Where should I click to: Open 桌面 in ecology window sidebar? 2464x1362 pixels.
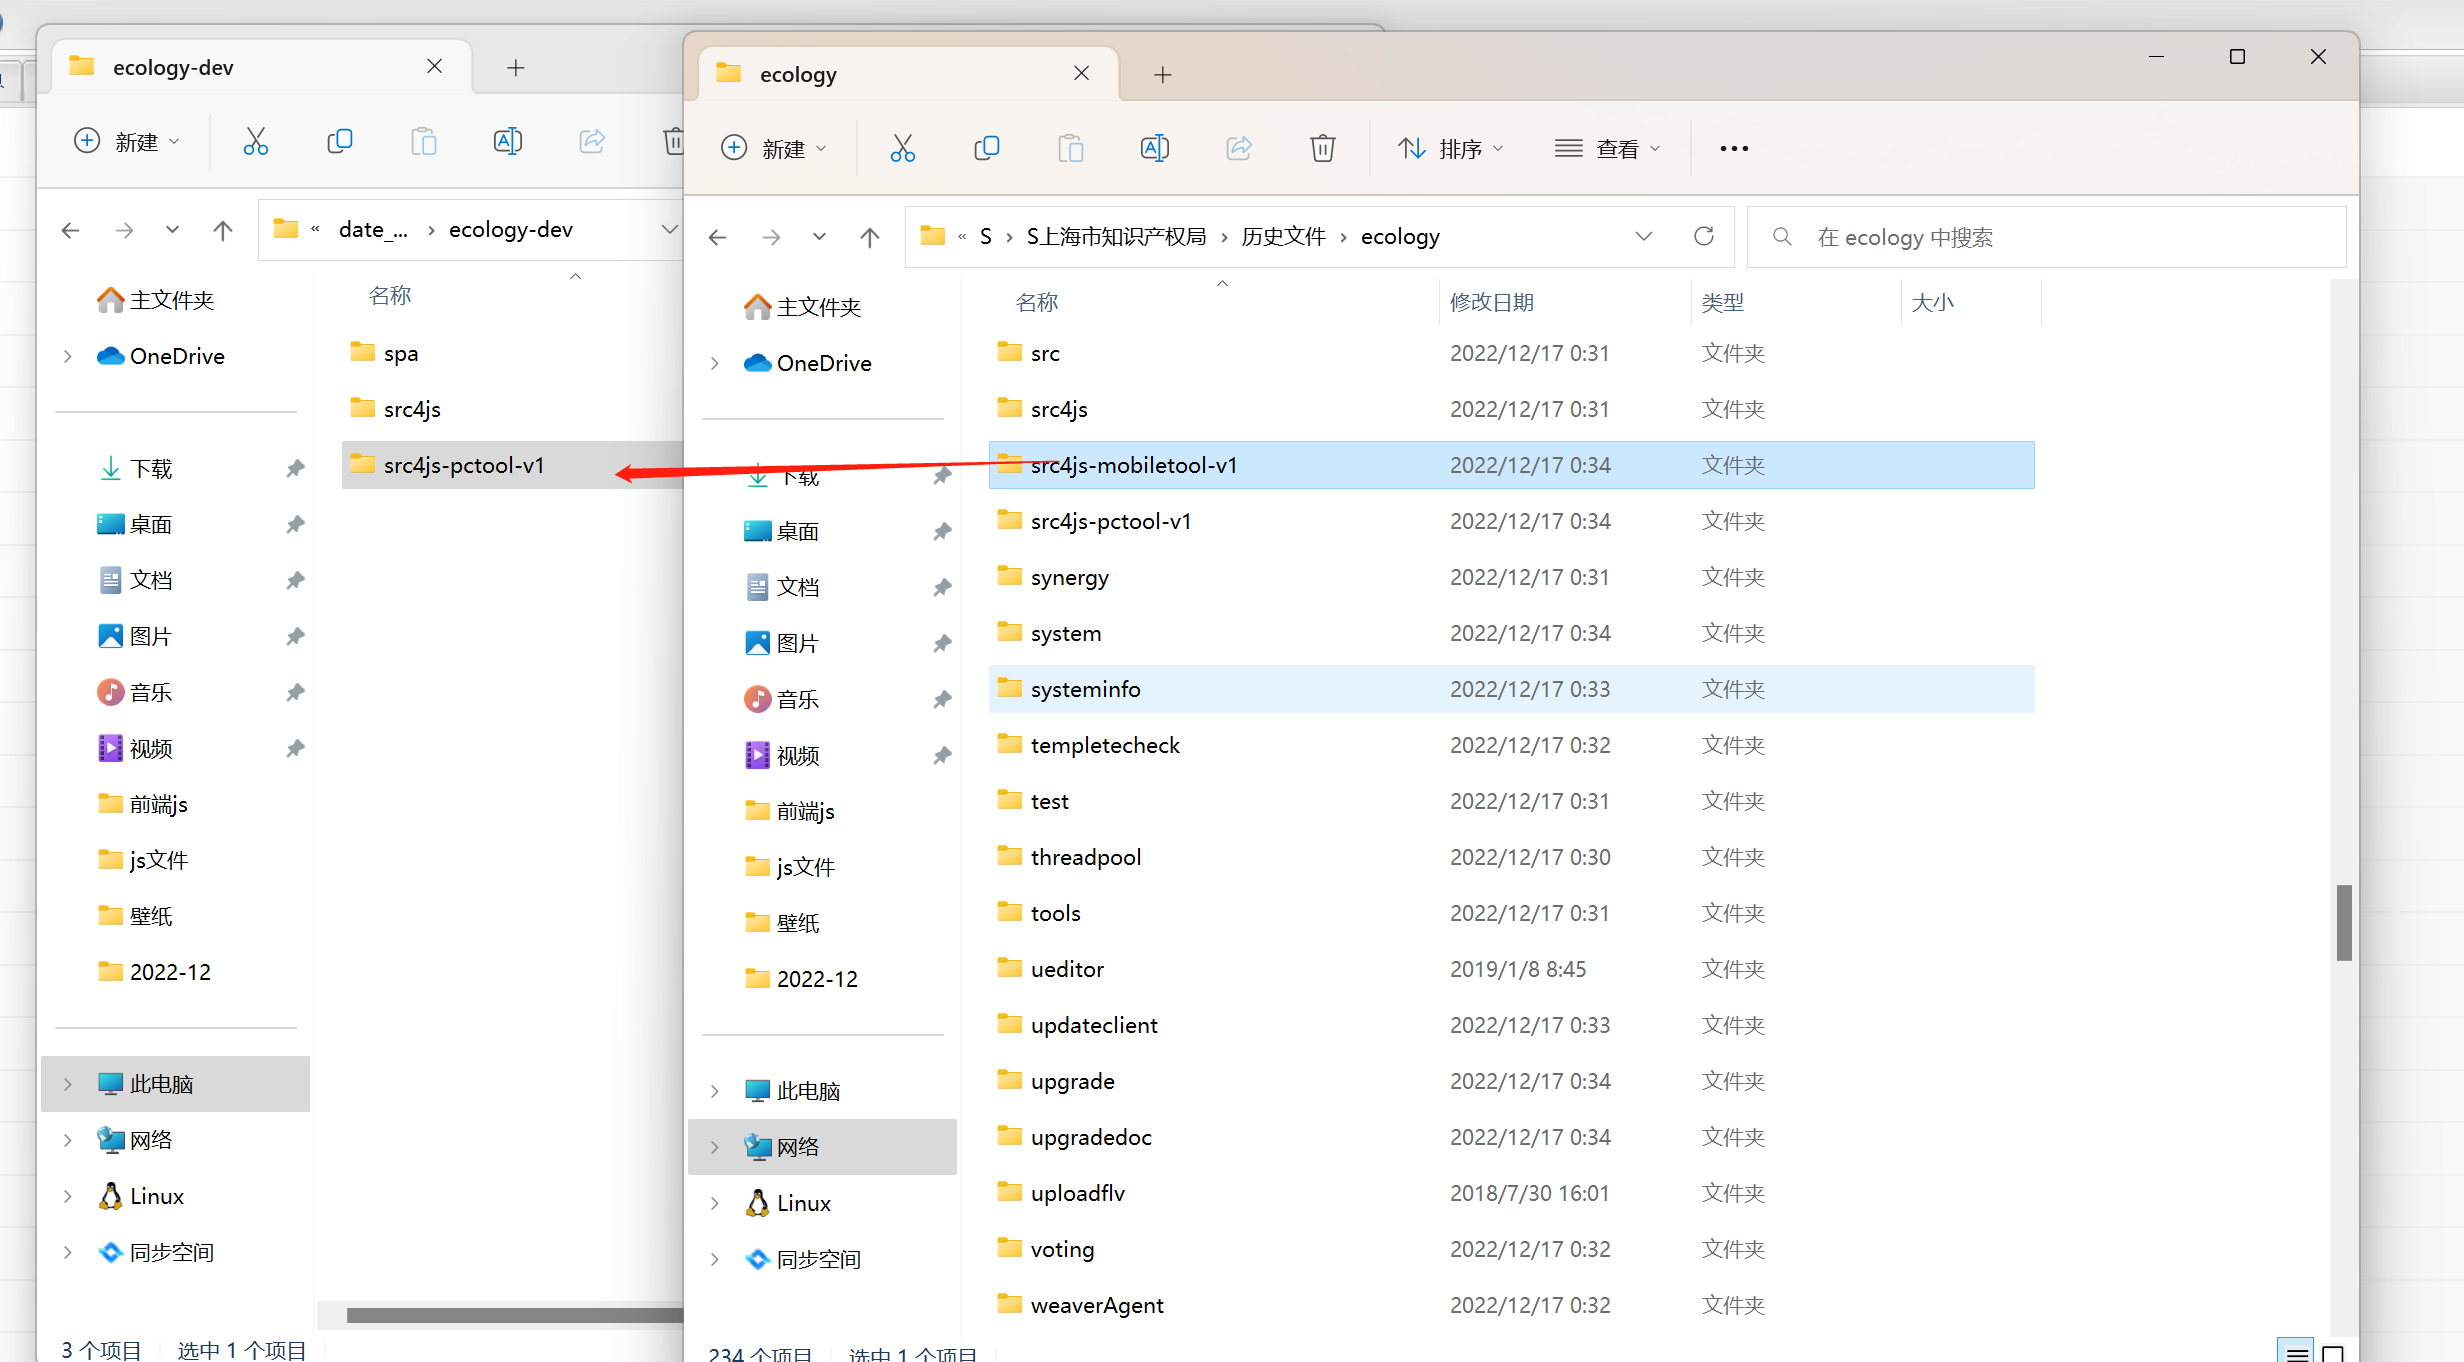tap(798, 531)
